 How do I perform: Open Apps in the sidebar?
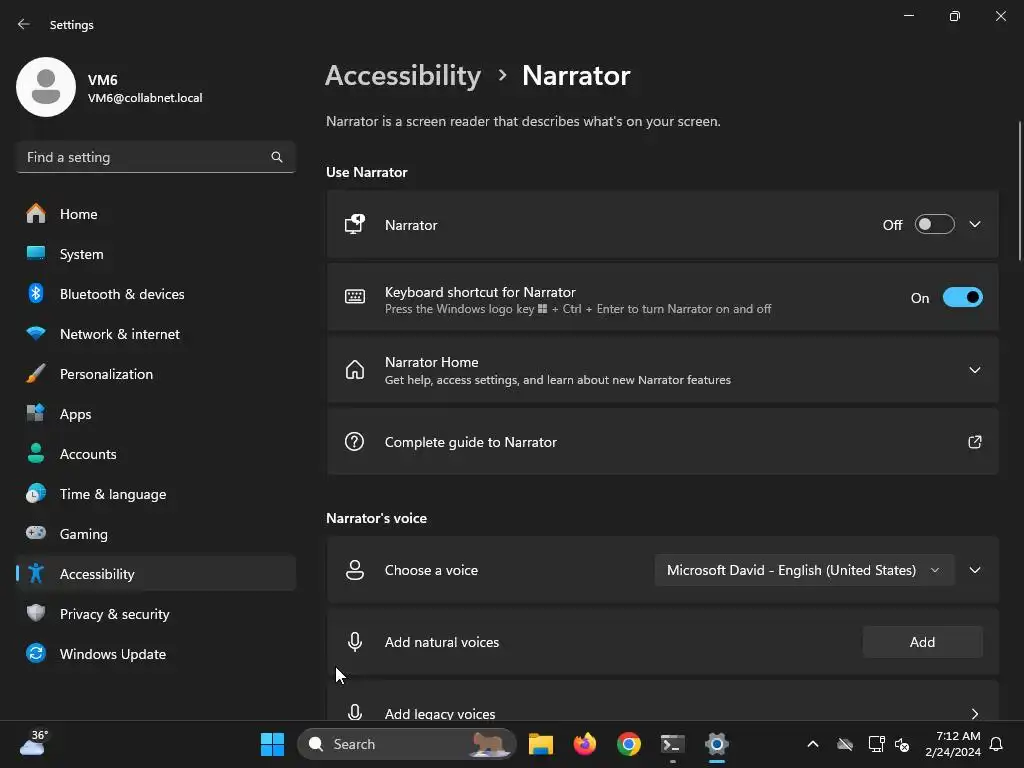(155, 414)
